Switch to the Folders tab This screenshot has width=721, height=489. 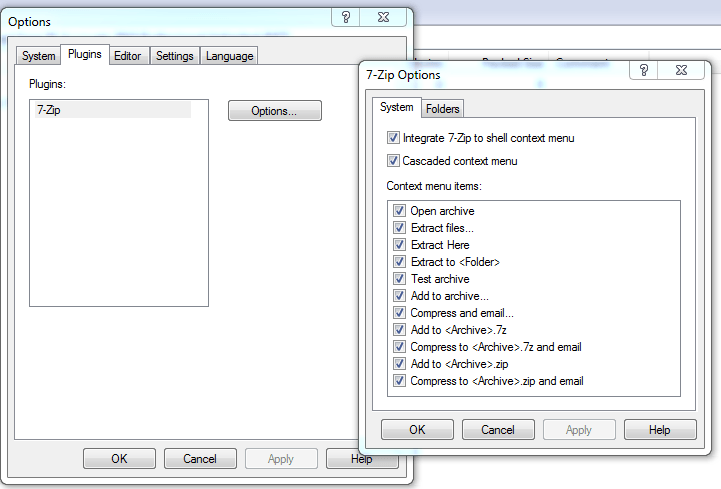pyautogui.click(x=442, y=108)
